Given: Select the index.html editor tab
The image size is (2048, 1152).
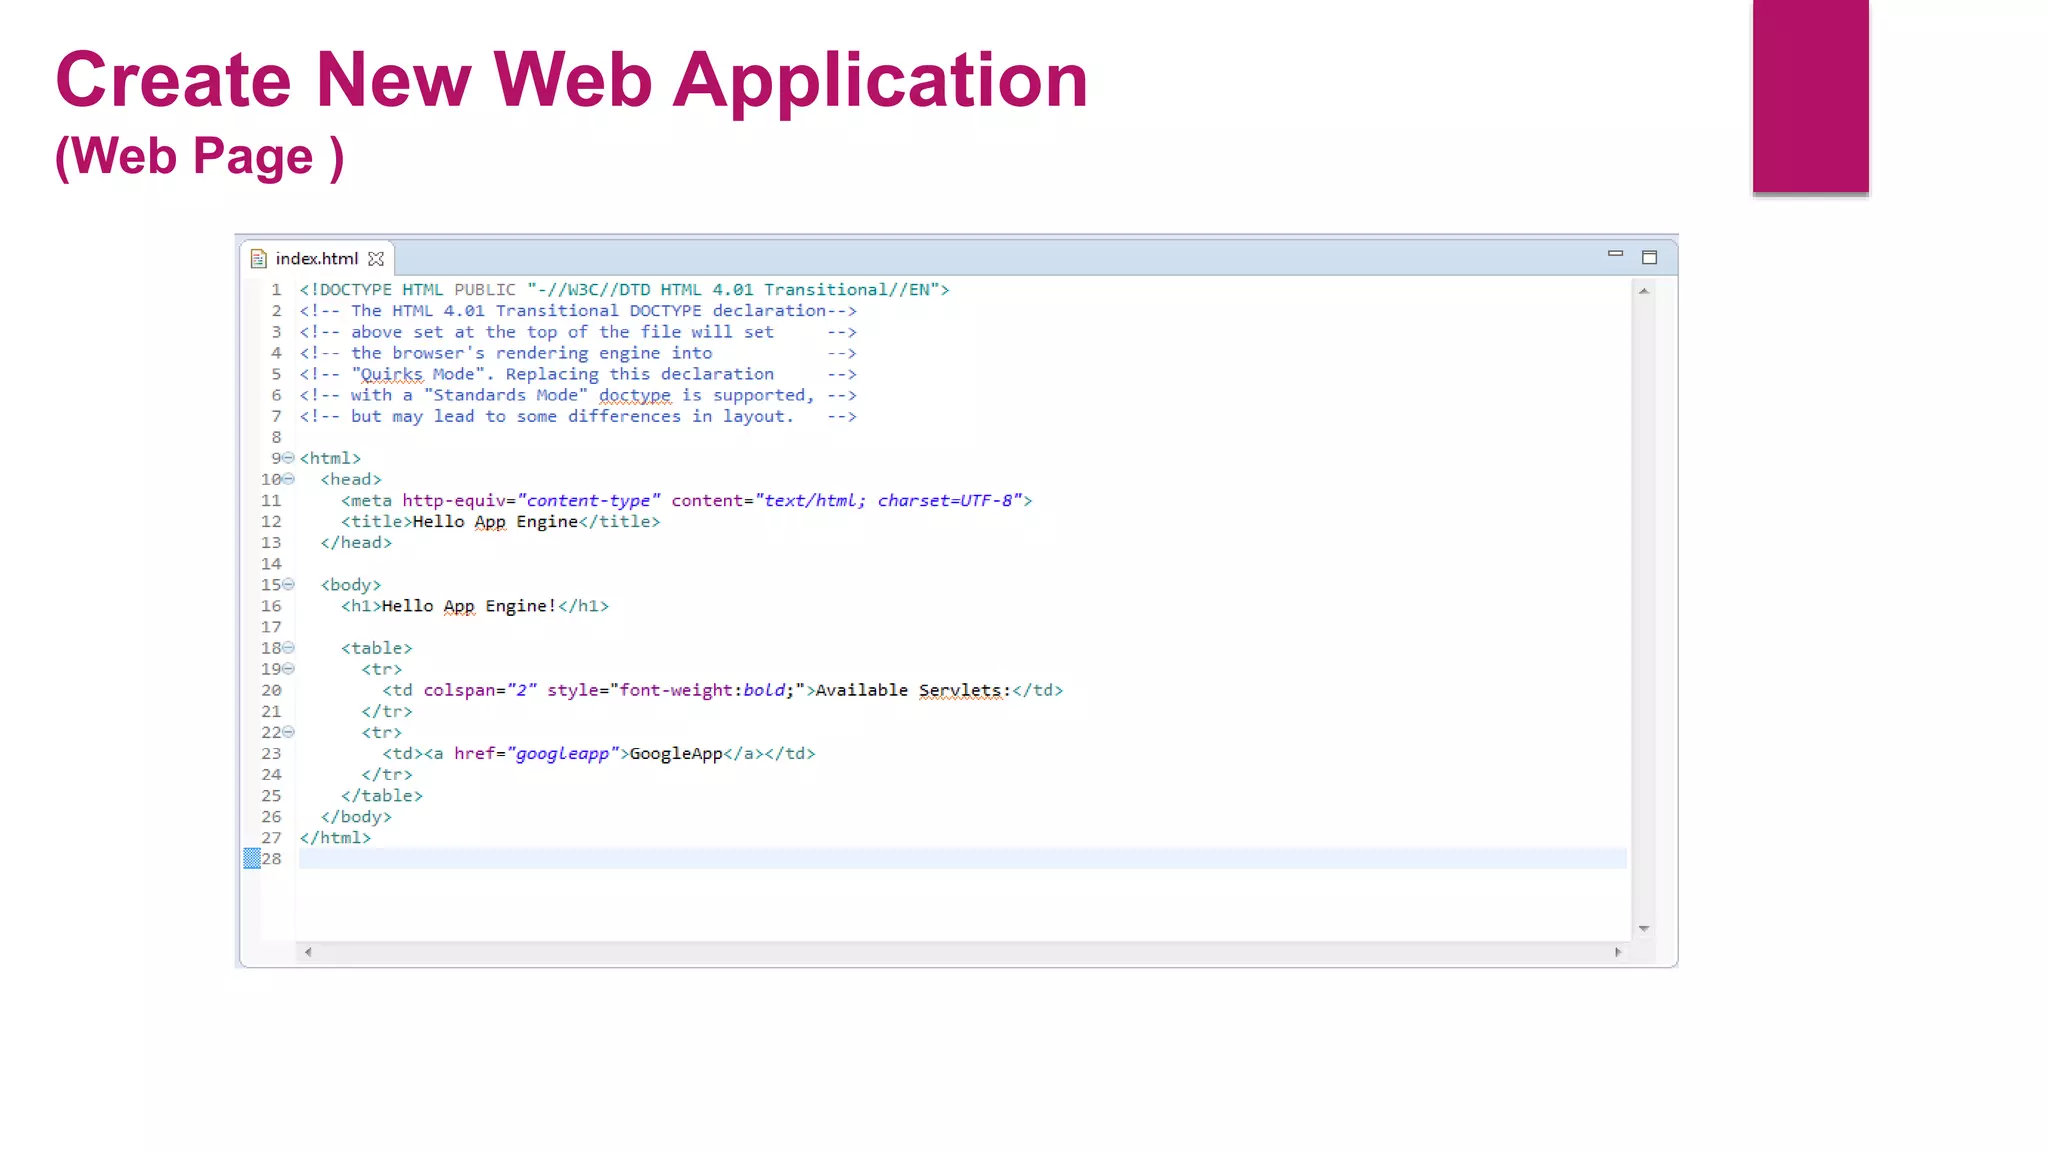Looking at the screenshot, I should [317, 258].
